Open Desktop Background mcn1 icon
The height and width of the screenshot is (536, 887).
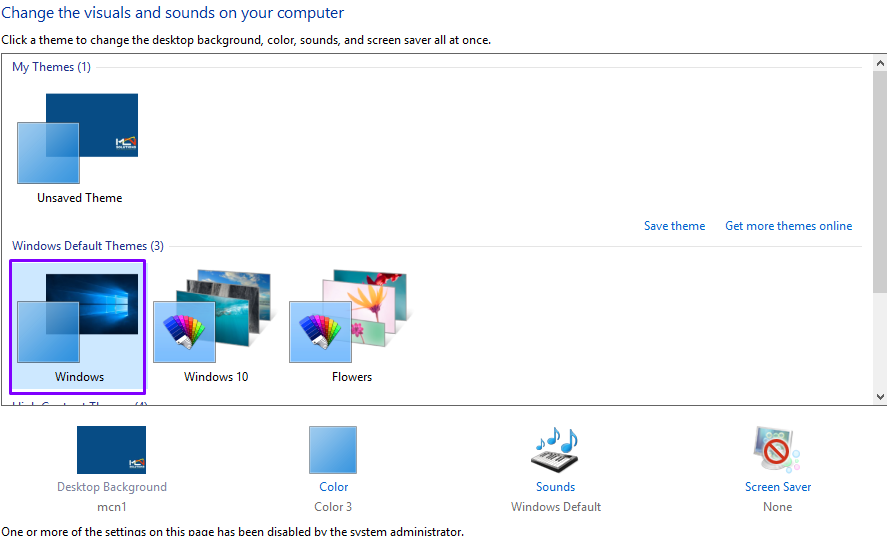[111, 449]
